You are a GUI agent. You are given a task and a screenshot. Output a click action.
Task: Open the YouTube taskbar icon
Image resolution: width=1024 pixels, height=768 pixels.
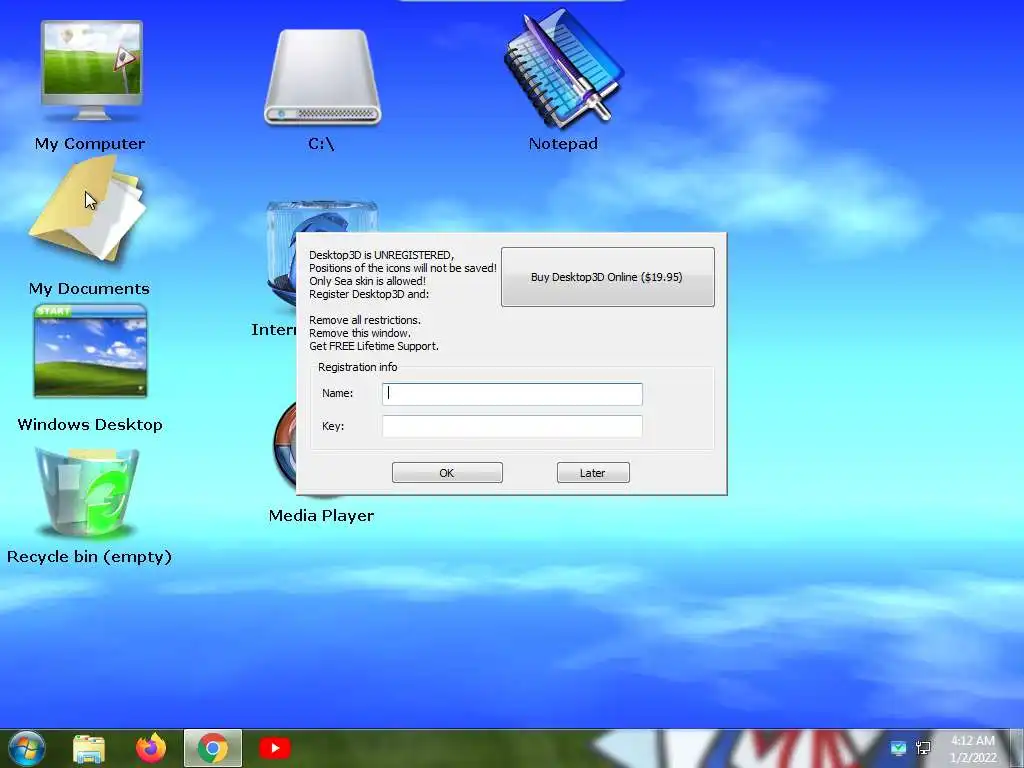pyautogui.click(x=275, y=748)
